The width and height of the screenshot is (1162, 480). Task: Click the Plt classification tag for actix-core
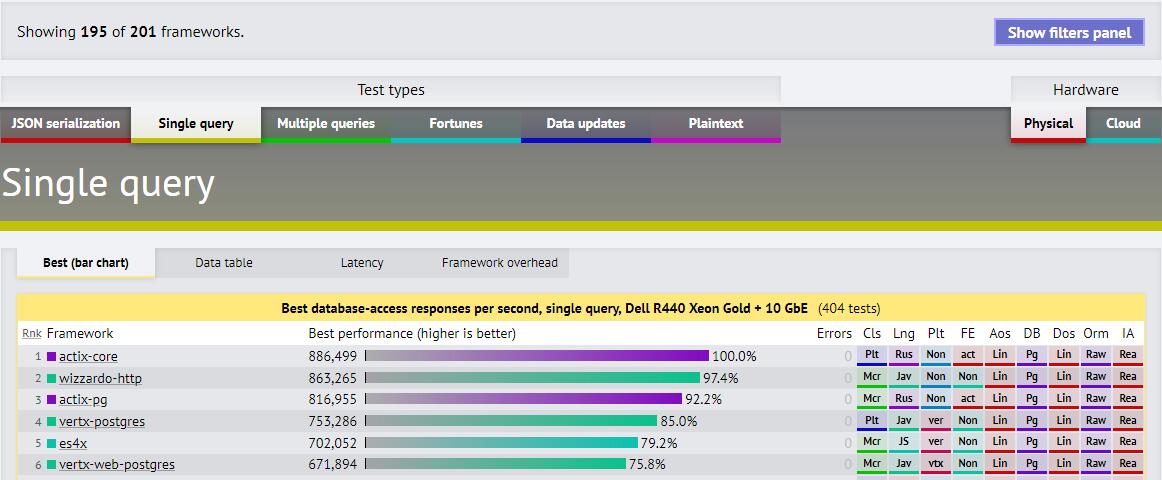[x=872, y=356]
